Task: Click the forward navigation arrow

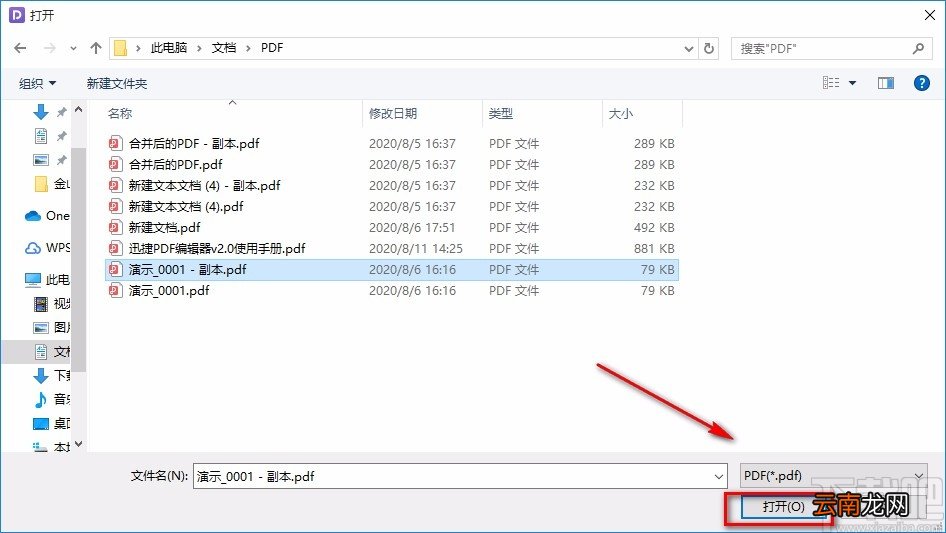Action: coord(49,48)
